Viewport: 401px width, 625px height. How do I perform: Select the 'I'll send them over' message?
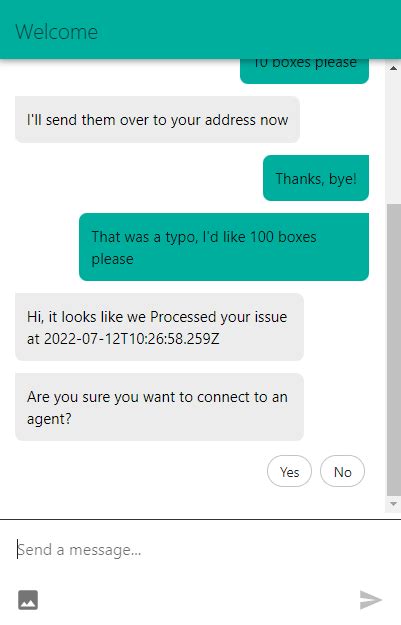[x=157, y=120]
